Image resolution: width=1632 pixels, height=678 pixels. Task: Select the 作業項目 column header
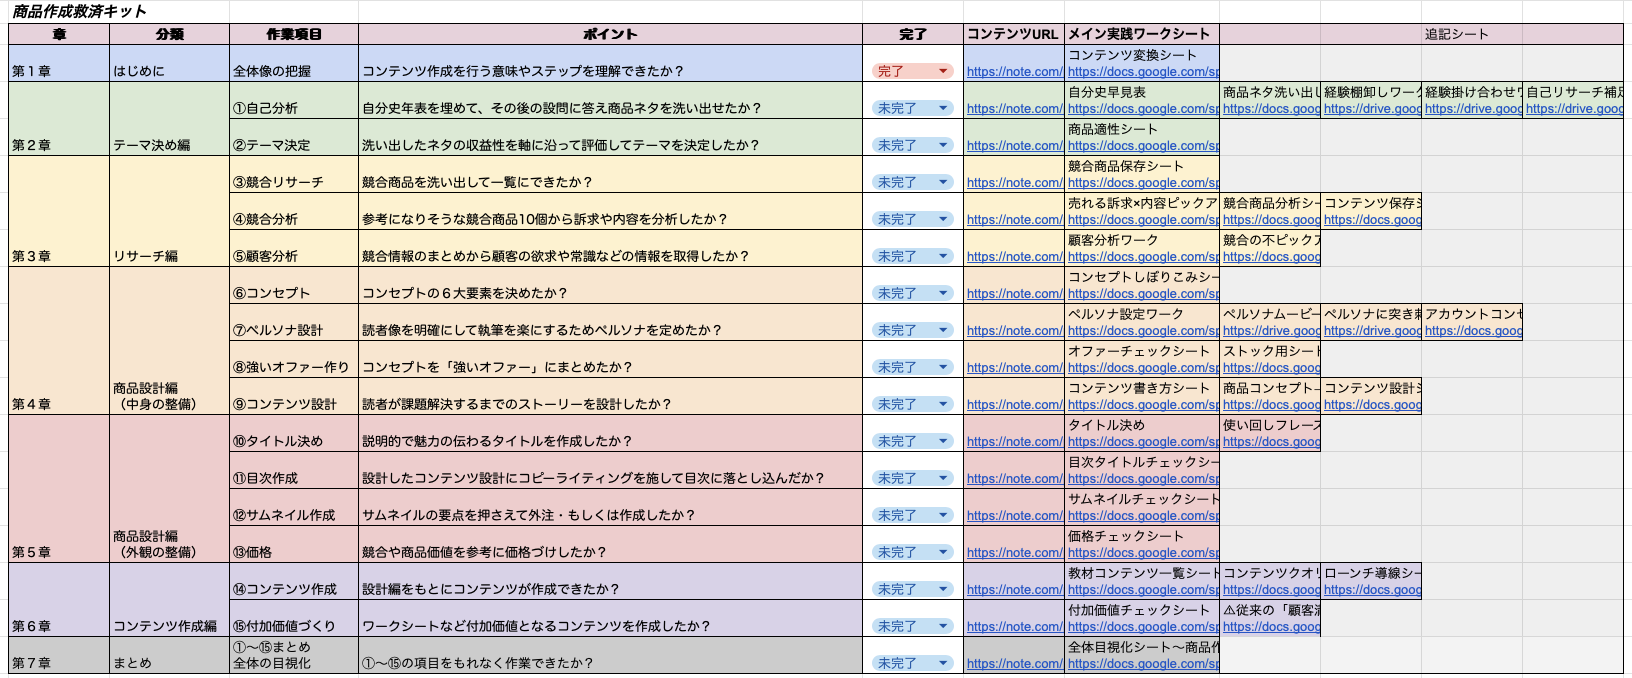click(x=294, y=34)
